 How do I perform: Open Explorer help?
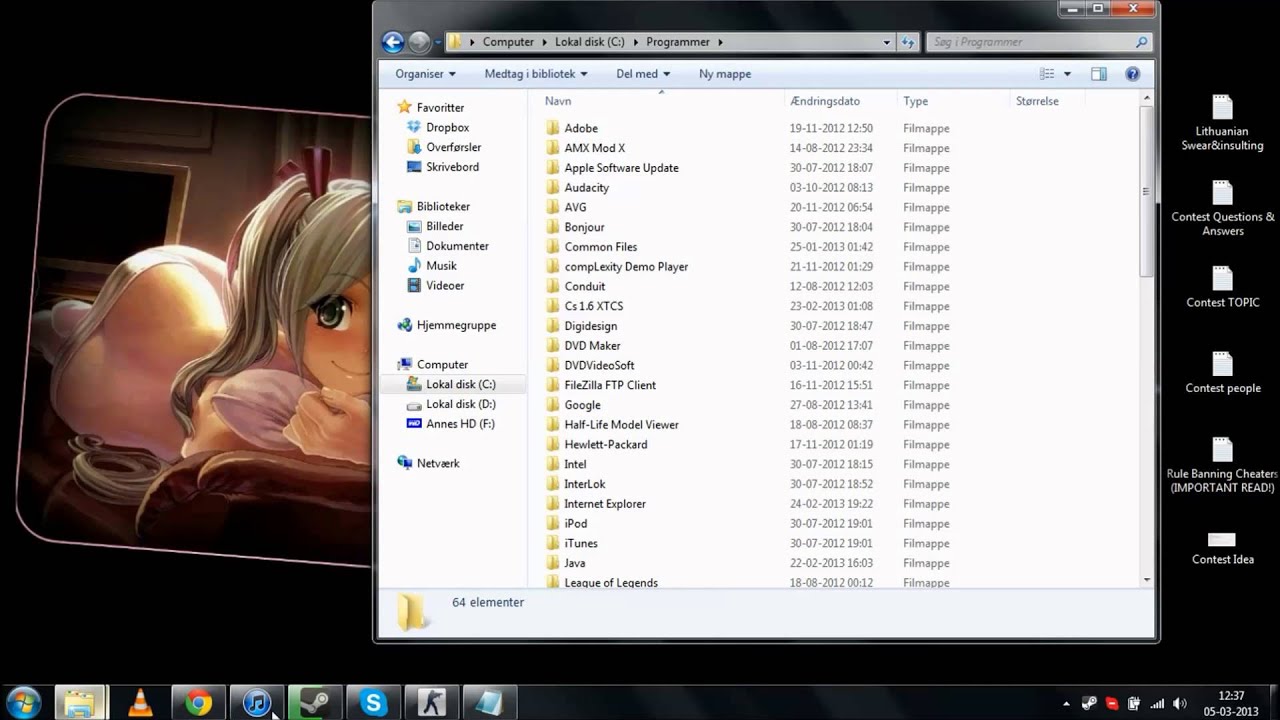(x=1133, y=74)
